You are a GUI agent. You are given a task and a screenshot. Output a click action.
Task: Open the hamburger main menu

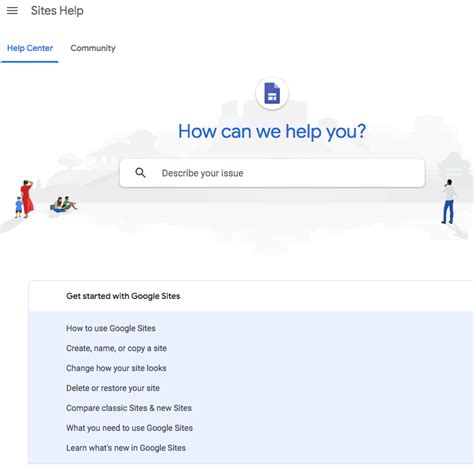(12, 11)
